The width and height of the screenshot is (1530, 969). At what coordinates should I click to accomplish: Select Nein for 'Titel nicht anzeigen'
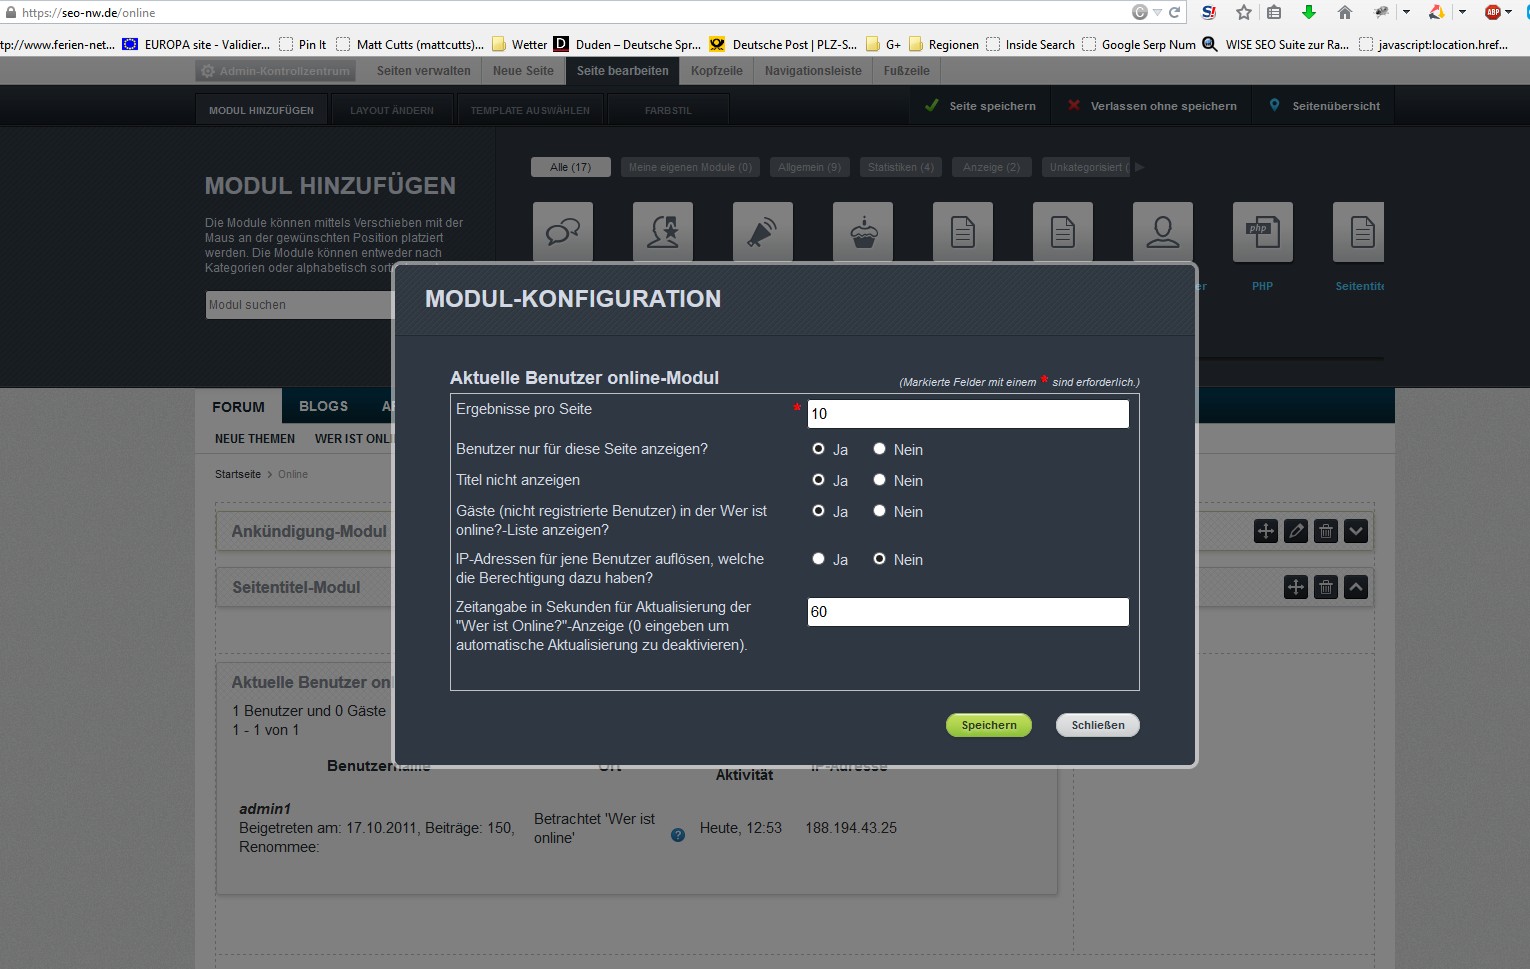tap(880, 480)
